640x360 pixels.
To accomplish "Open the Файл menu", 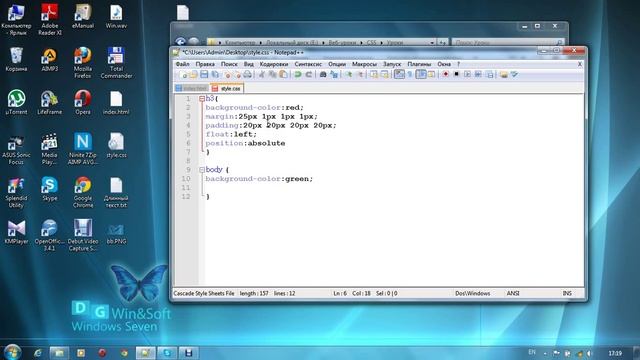I will coord(182,64).
